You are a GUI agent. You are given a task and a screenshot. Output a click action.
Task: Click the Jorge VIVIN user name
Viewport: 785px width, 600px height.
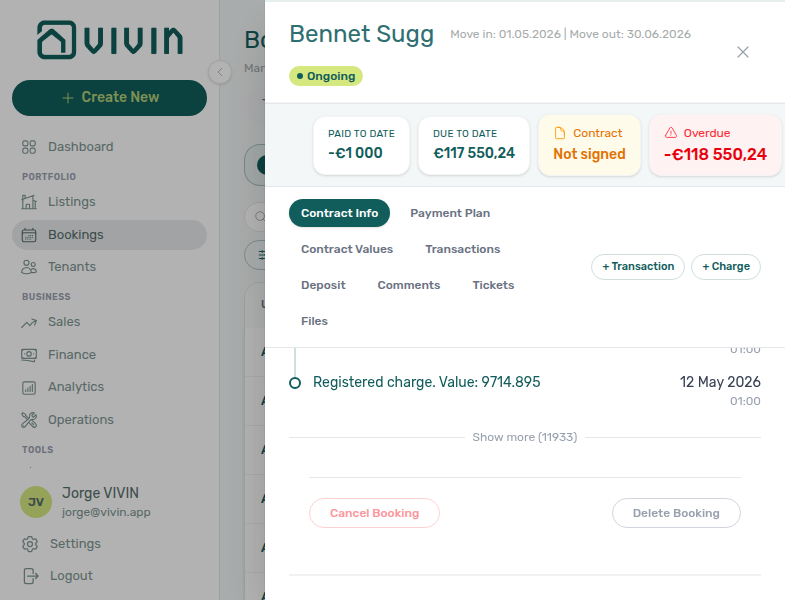(x=100, y=493)
